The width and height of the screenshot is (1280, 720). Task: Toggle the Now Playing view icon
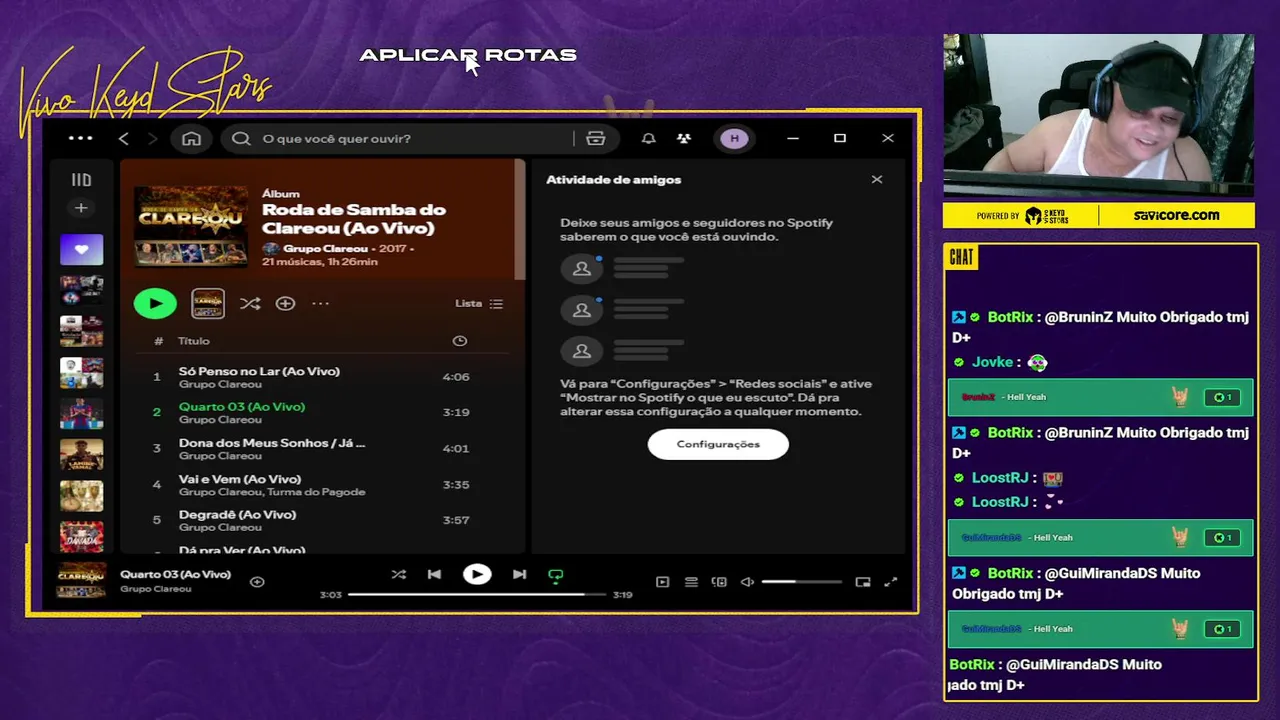pos(662,582)
